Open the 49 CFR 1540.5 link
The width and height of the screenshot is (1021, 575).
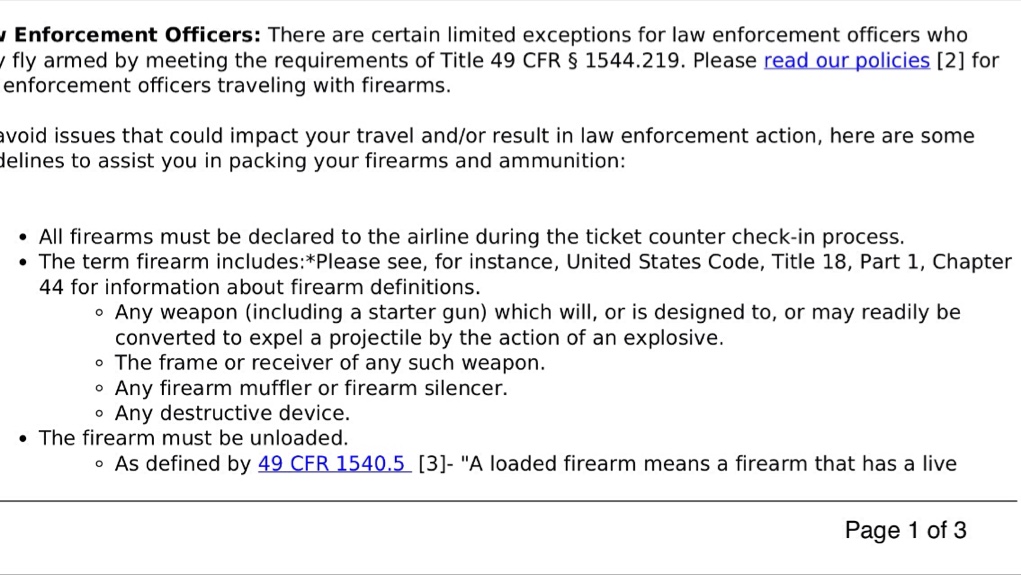click(335, 464)
